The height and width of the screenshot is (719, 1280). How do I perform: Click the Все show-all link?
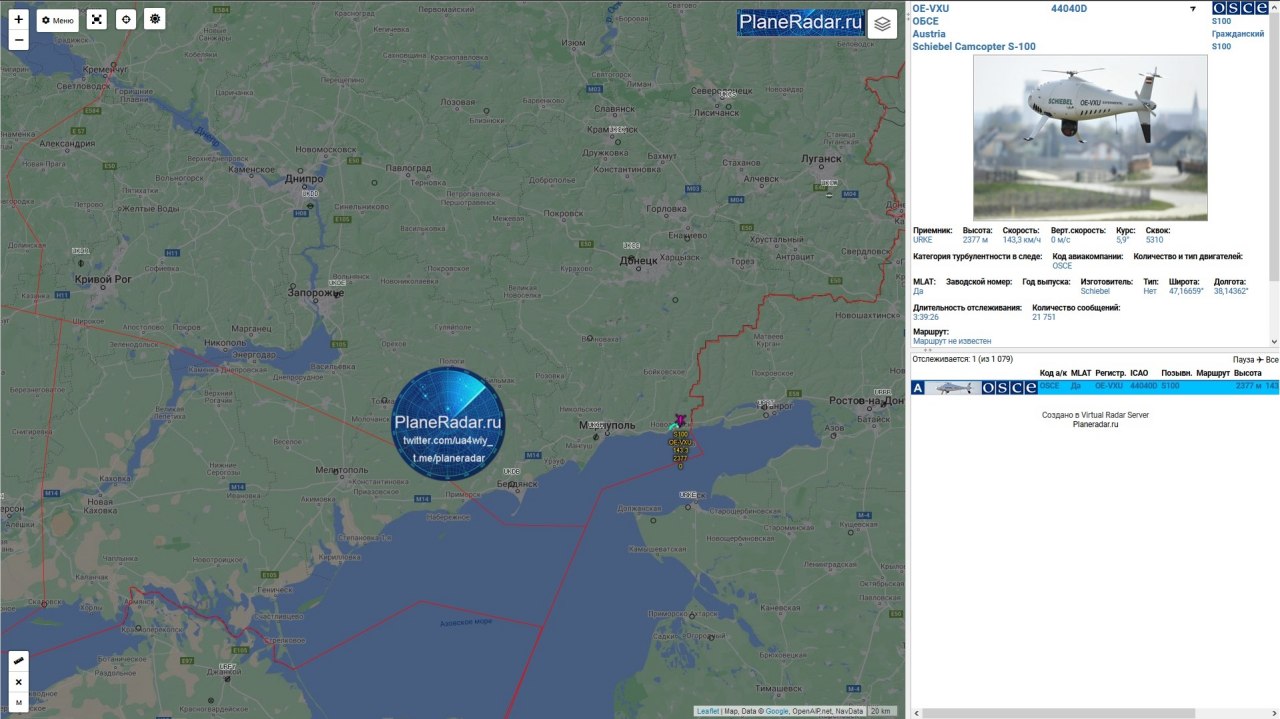1272,359
